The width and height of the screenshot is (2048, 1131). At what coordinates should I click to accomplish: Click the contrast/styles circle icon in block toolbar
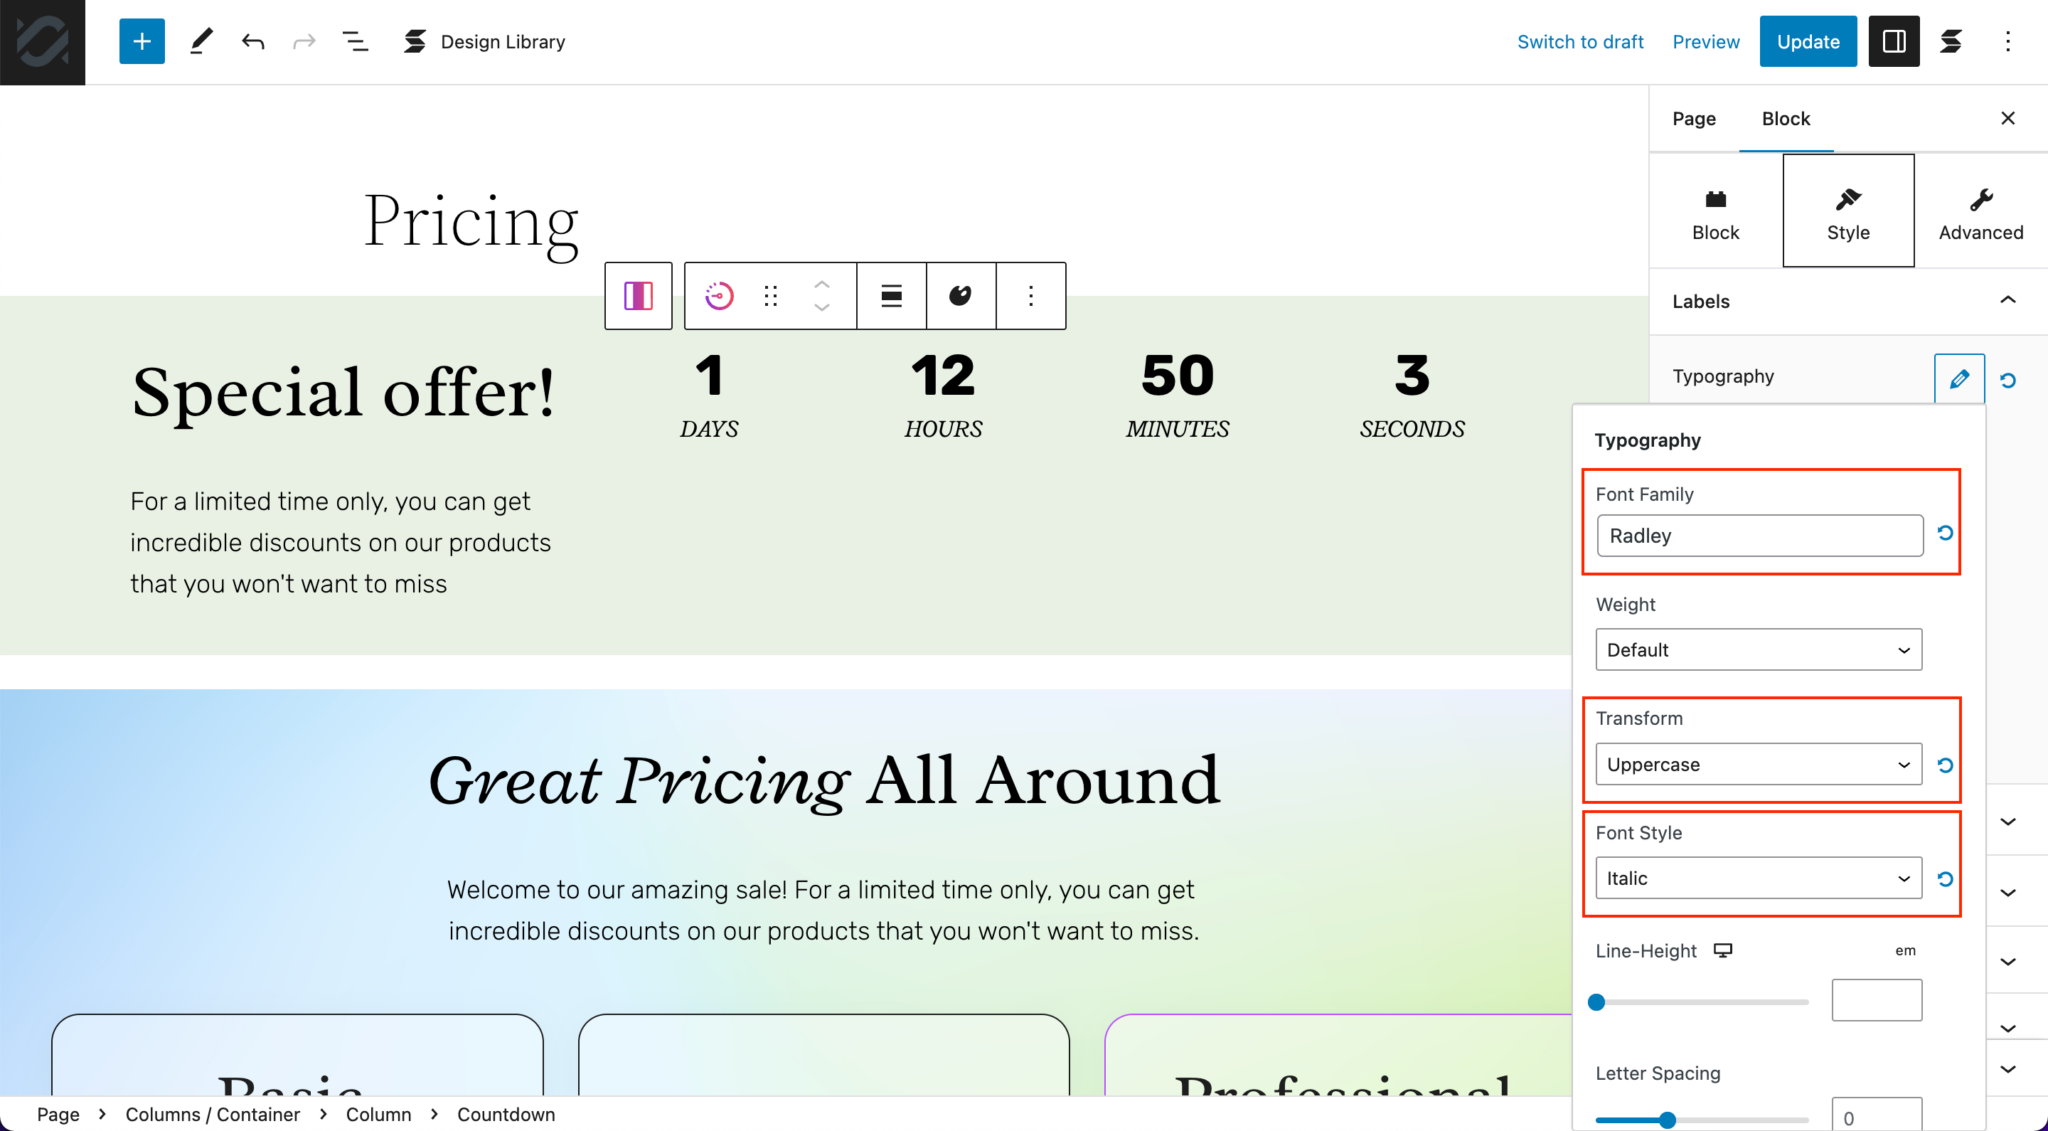[960, 295]
